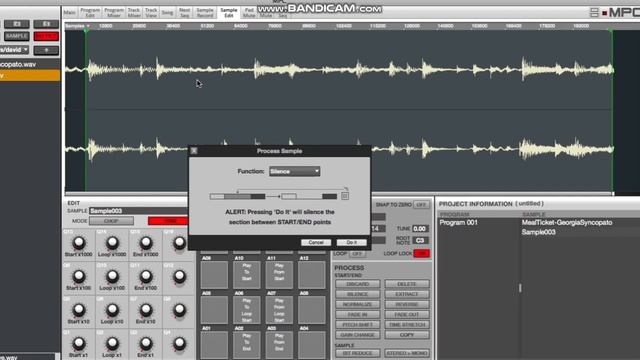Click the small icon beside the silence diagram
The image size is (640, 360).
tap(345, 196)
